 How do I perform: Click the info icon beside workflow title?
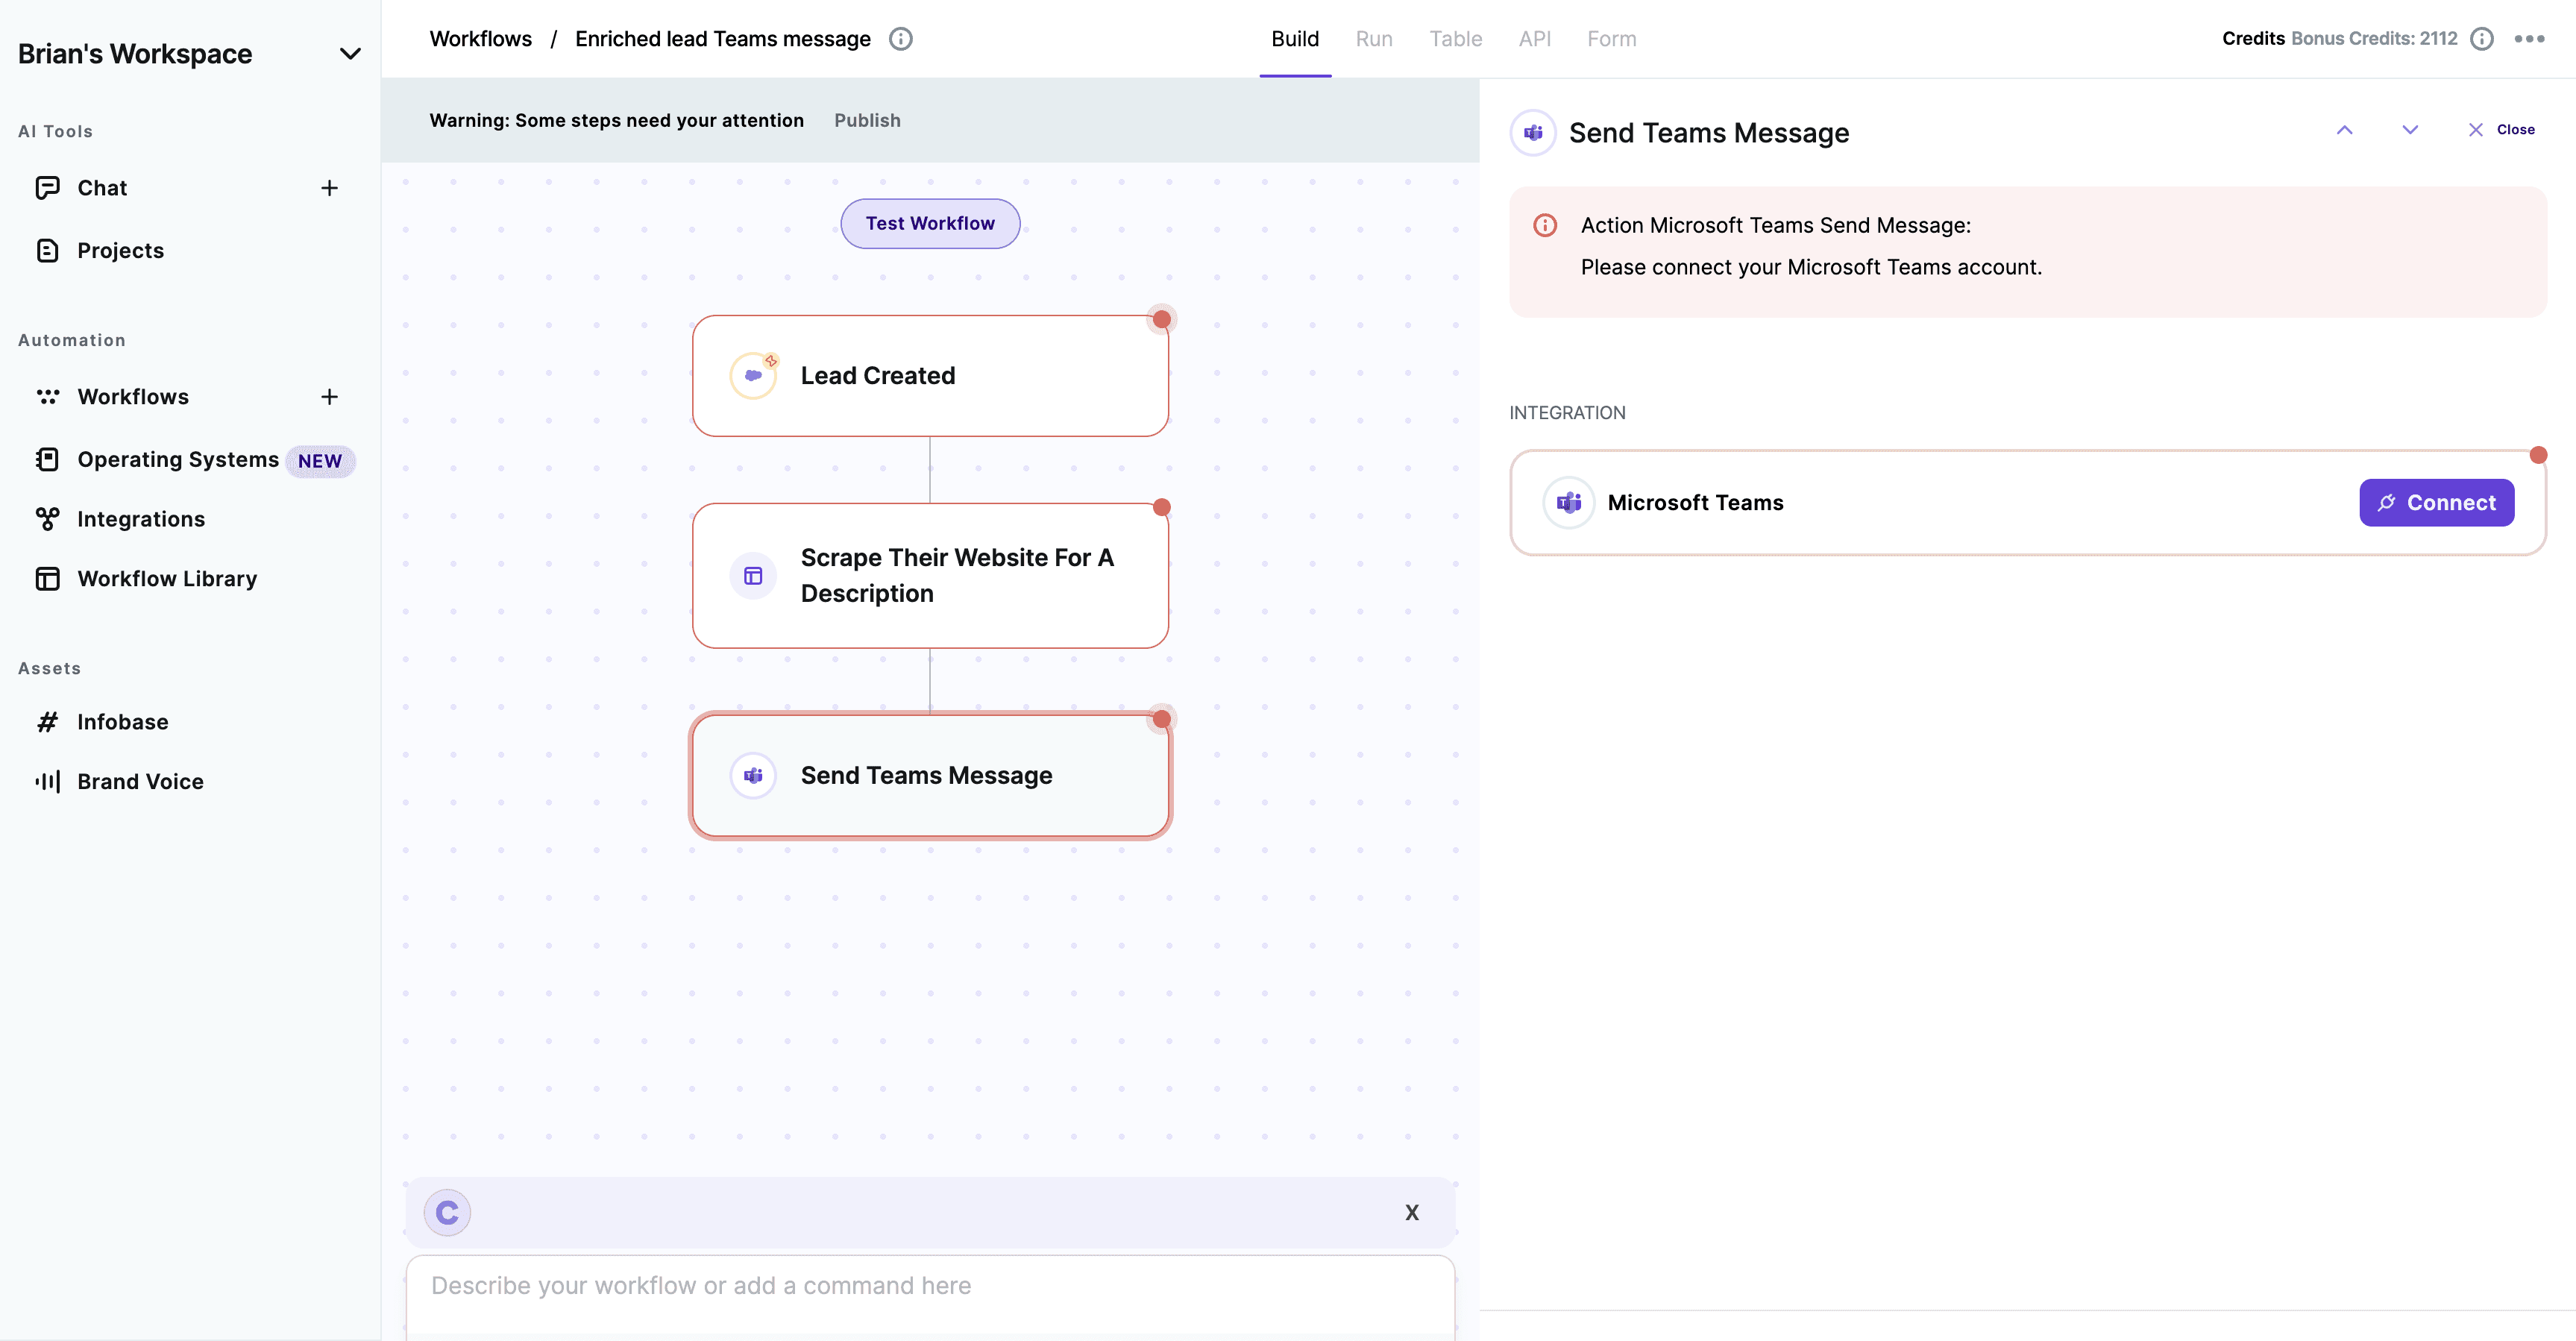(x=900, y=39)
